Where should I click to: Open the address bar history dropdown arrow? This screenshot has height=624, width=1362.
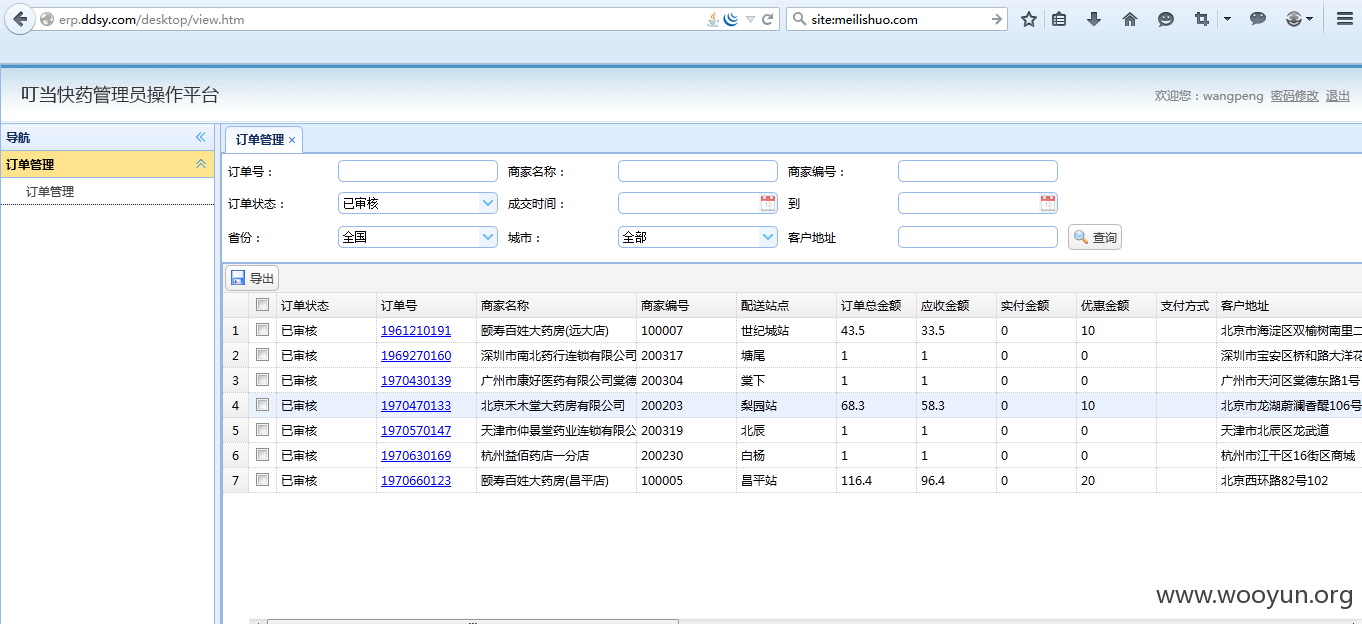click(750, 19)
